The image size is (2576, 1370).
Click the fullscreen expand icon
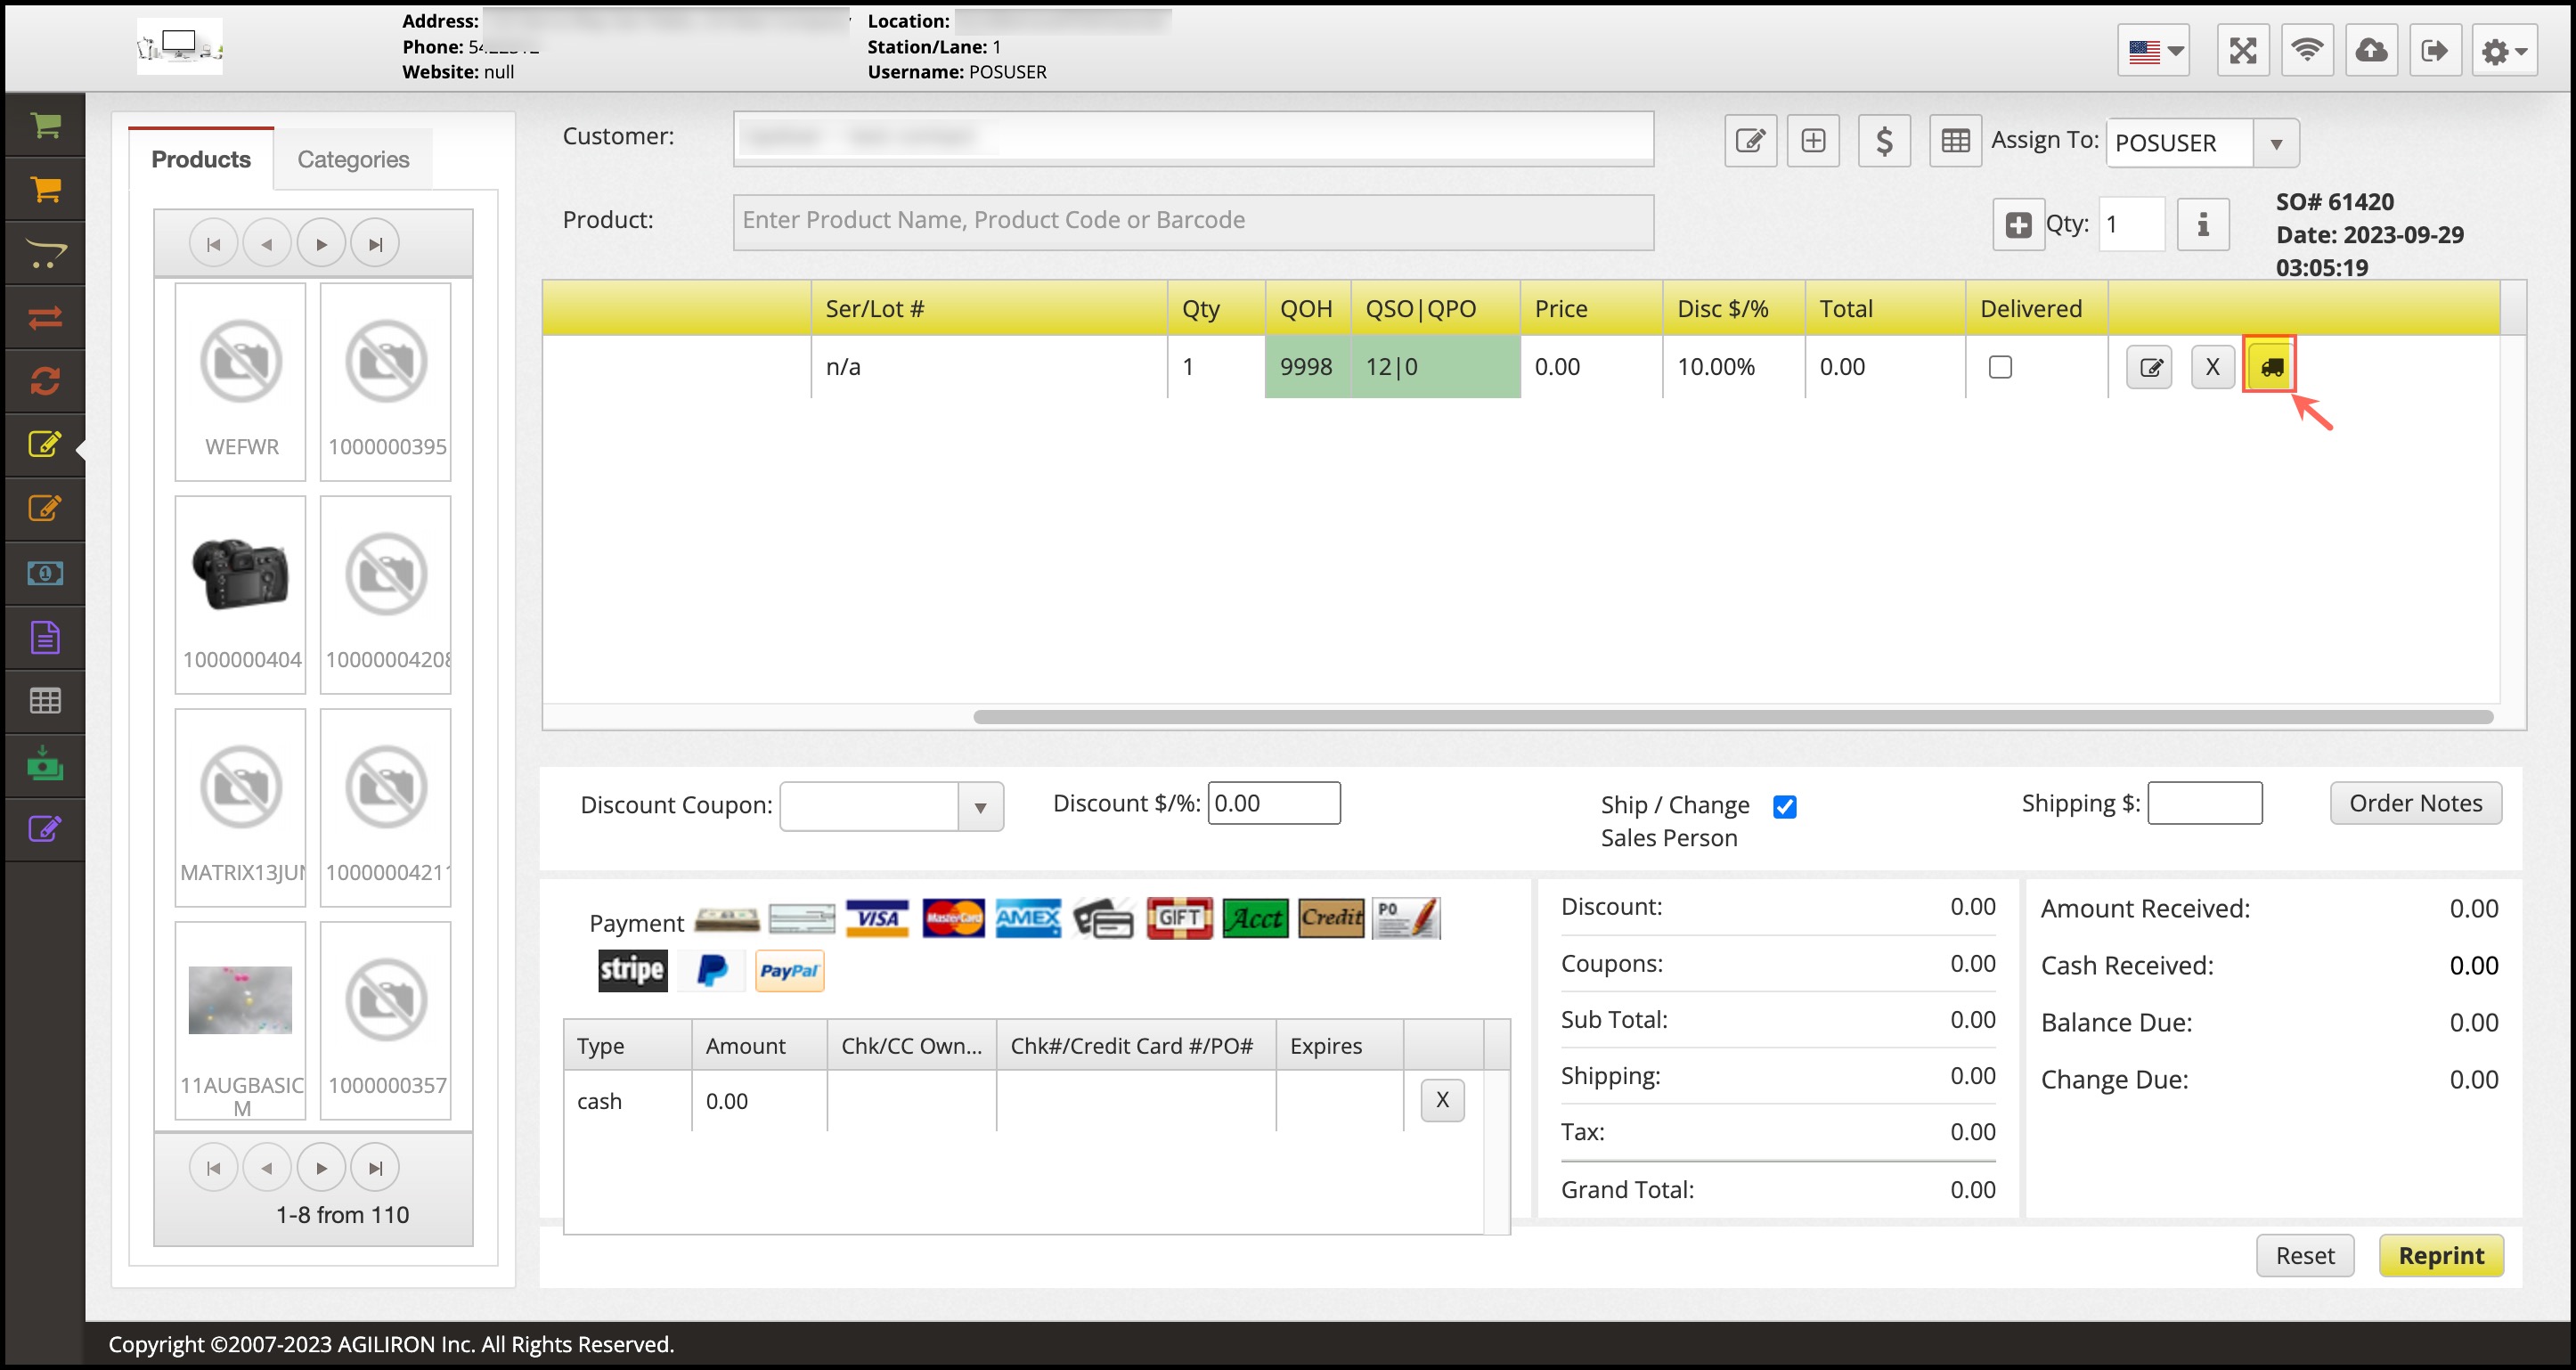(x=2243, y=51)
